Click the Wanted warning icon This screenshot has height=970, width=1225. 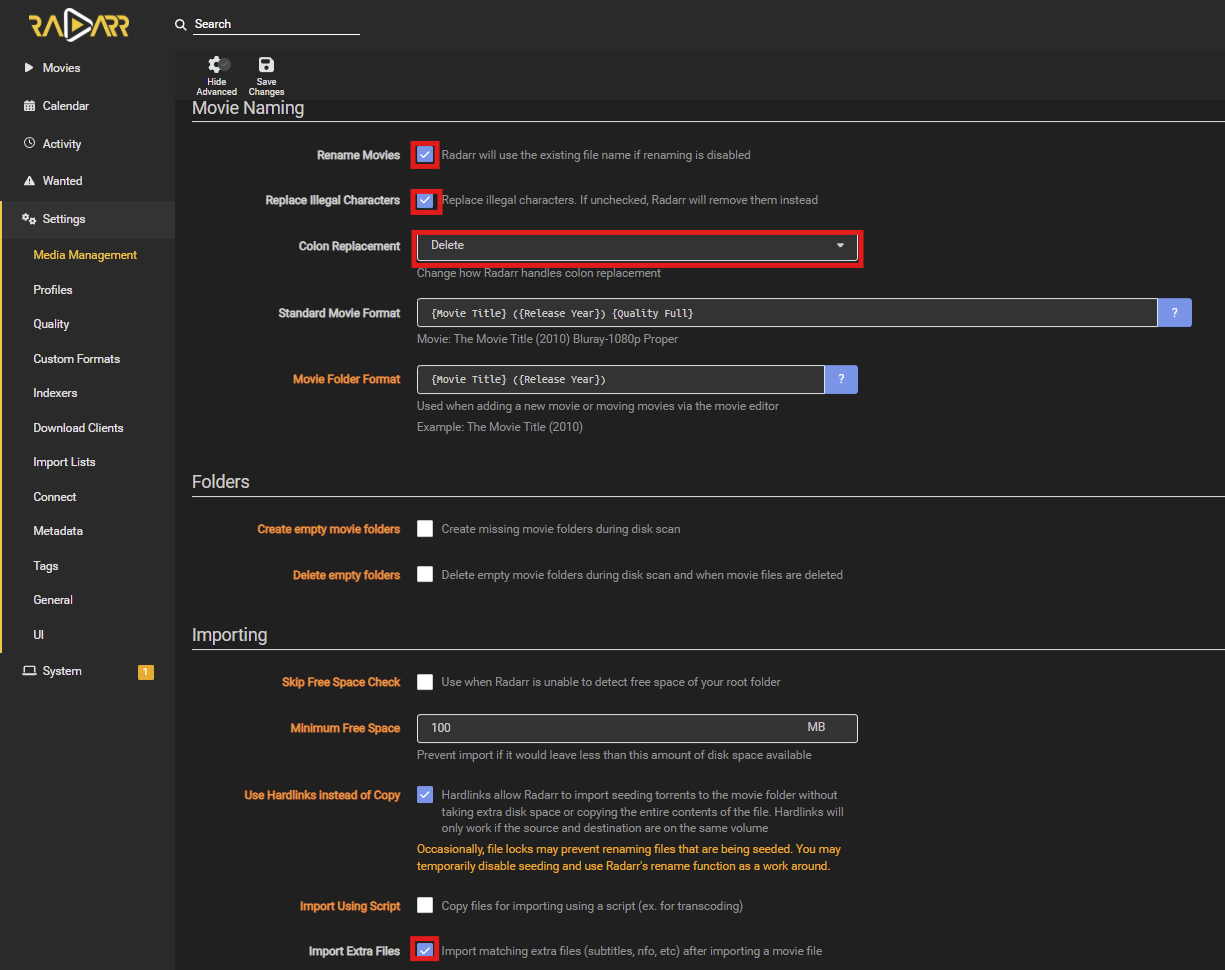[x=29, y=181]
